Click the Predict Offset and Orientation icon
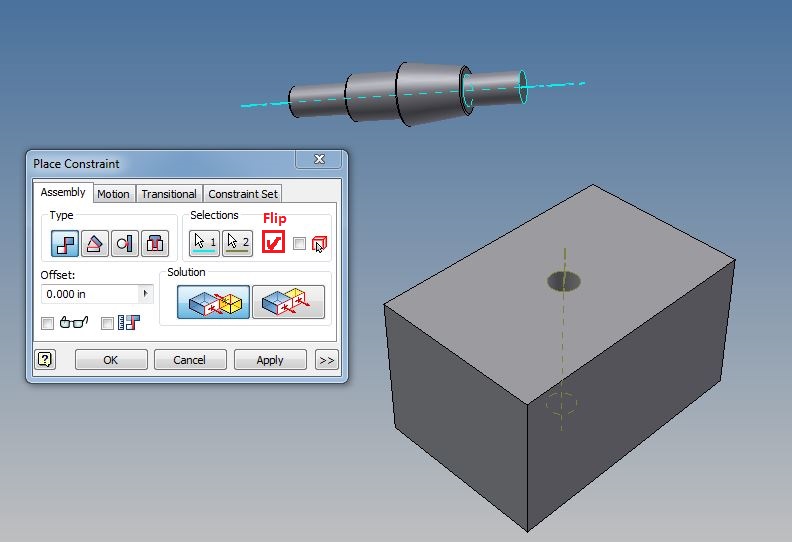 click(129, 322)
